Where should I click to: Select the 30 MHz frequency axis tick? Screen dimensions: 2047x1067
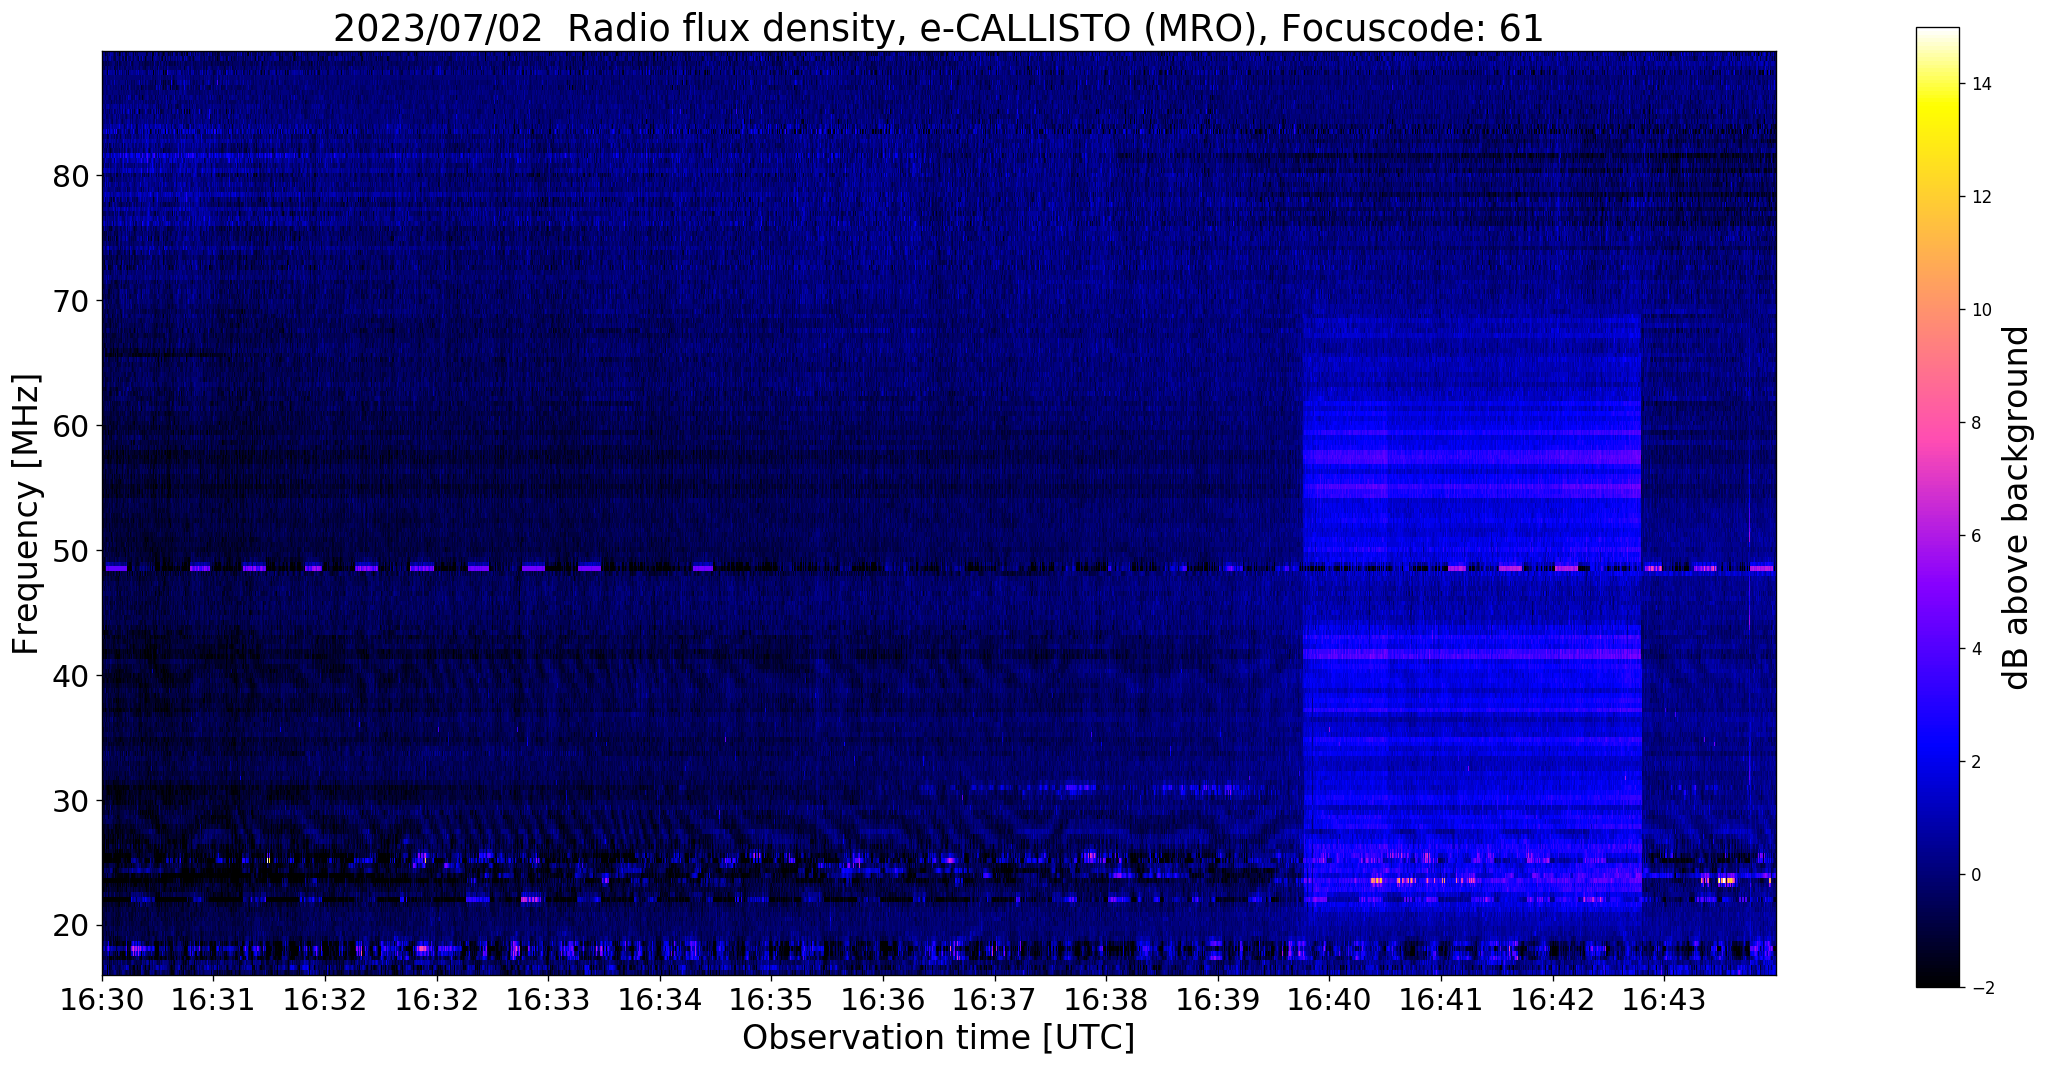pos(70,800)
